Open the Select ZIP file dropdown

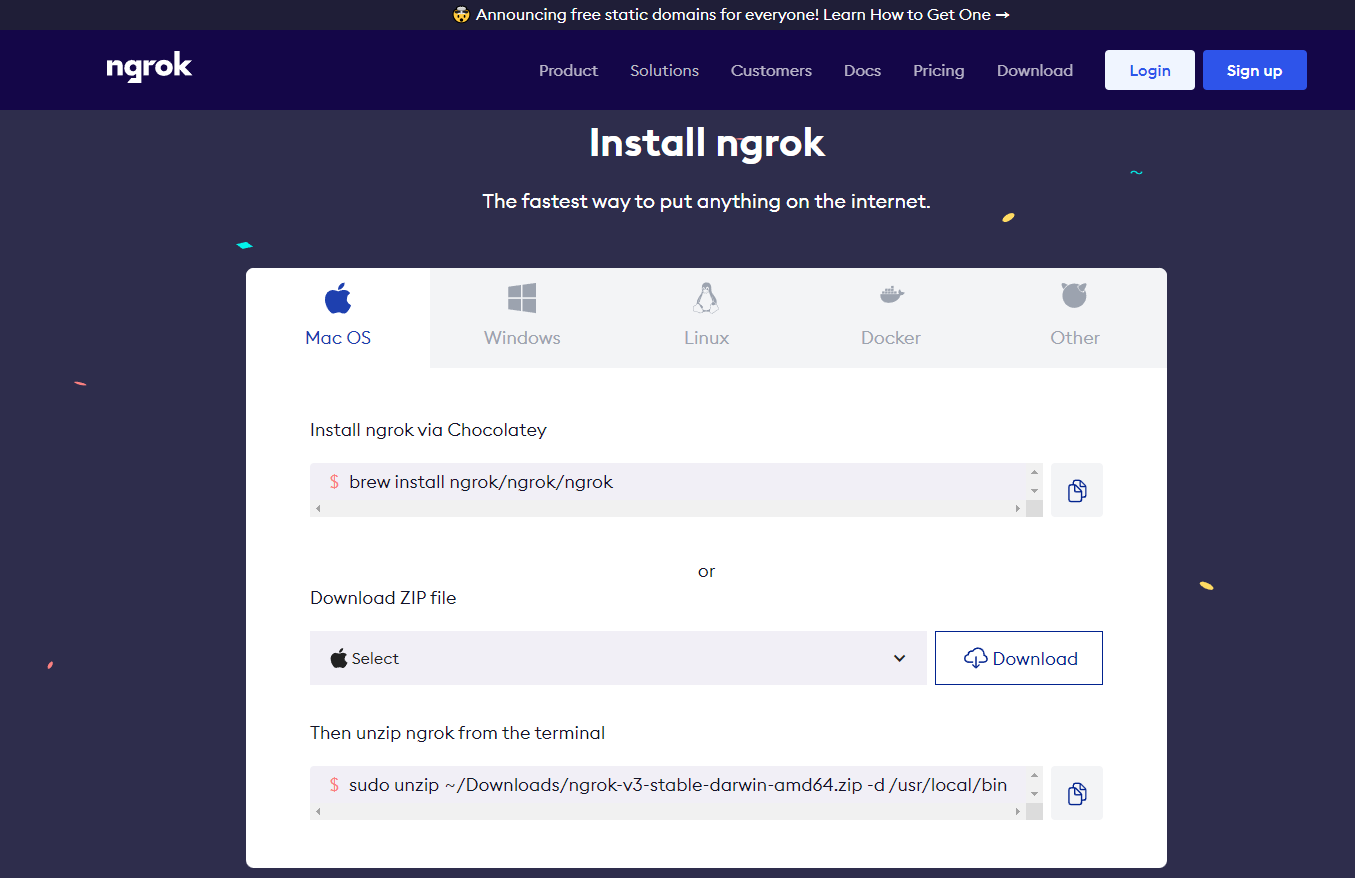[x=617, y=658]
